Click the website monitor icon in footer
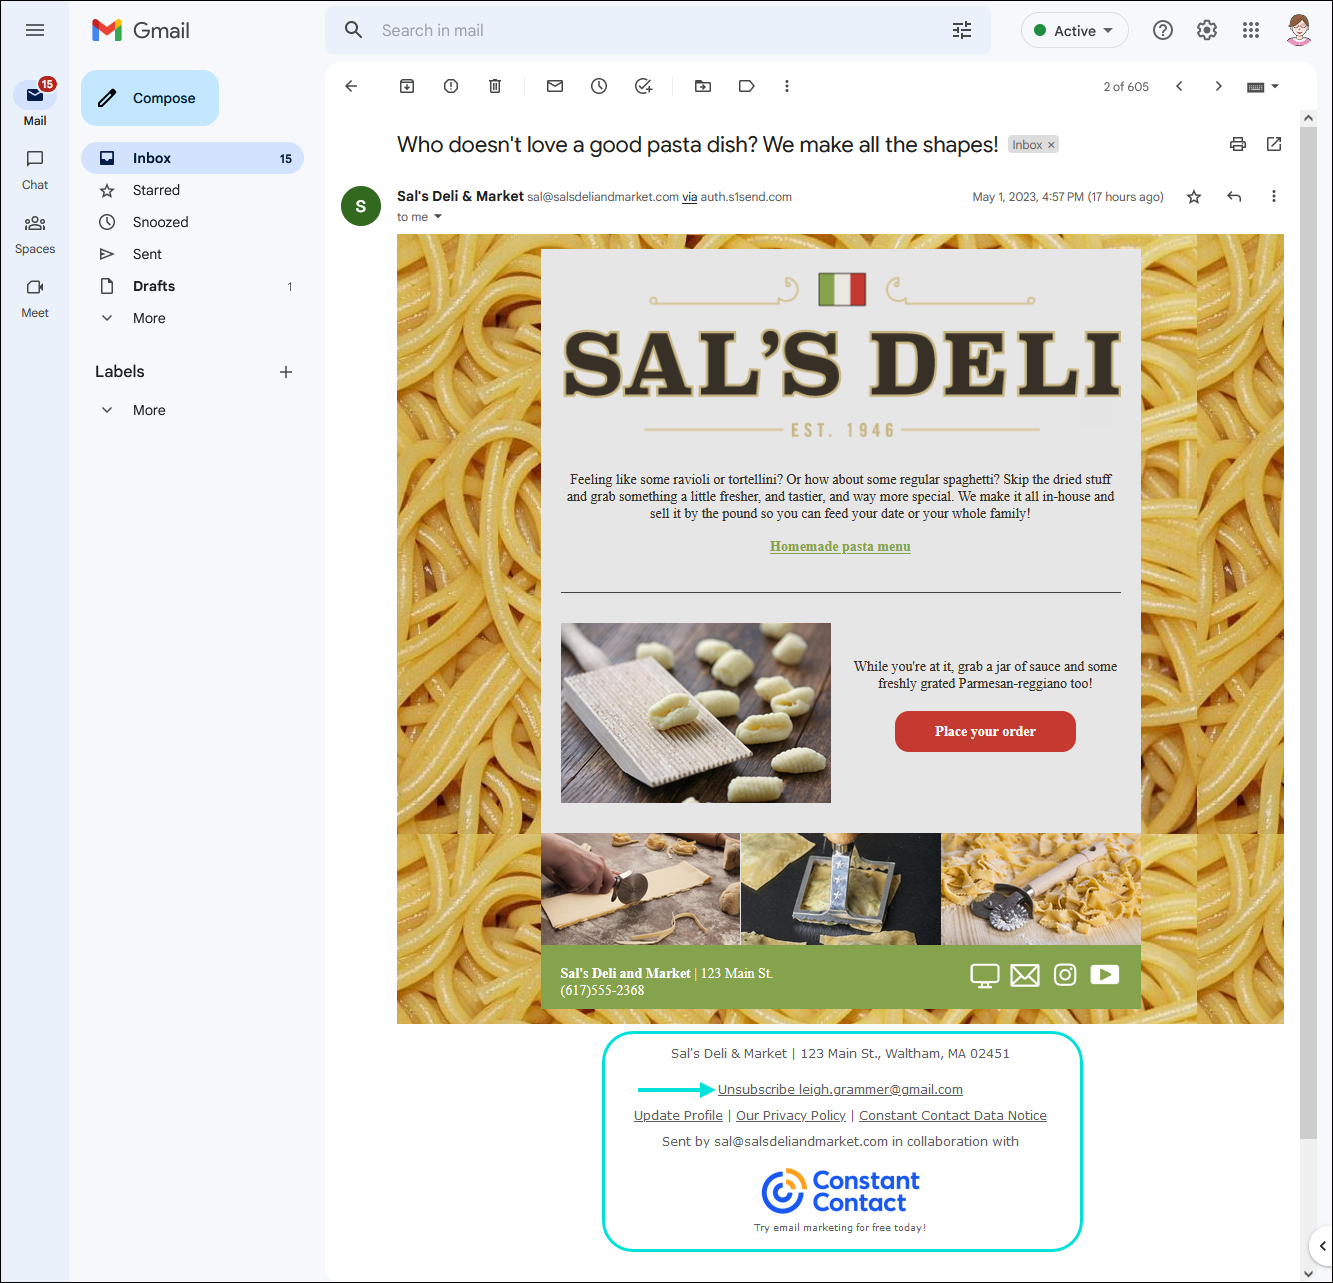The height and width of the screenshot is (1283, 1333). click(985, 975)
